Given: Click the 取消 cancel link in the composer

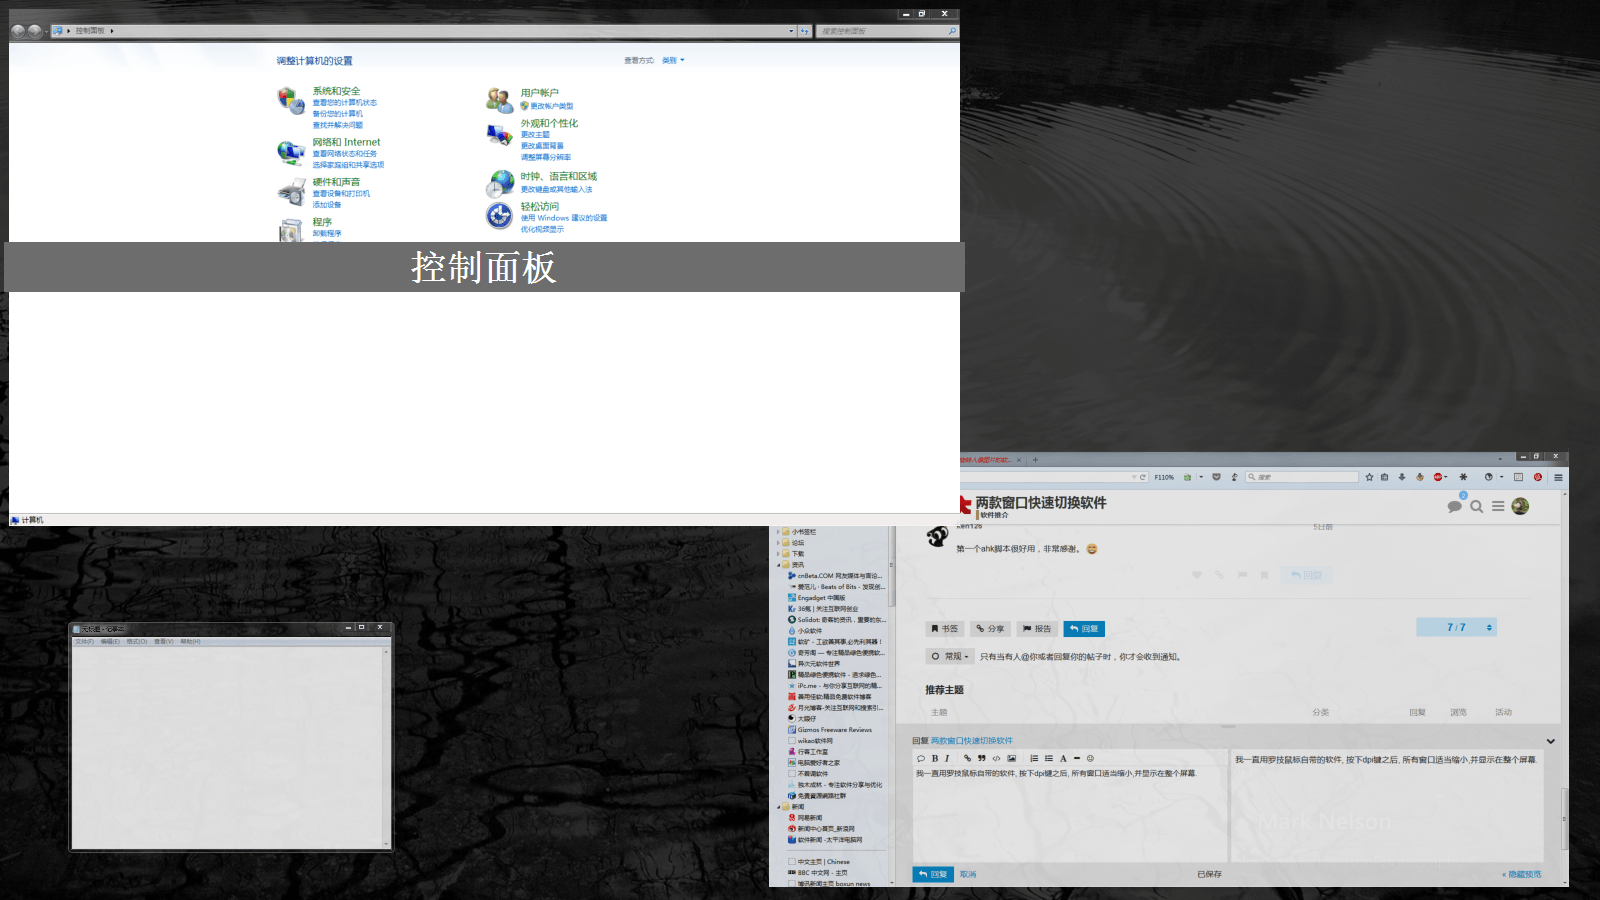Looking at the screenshot, I should coord(968,874).
